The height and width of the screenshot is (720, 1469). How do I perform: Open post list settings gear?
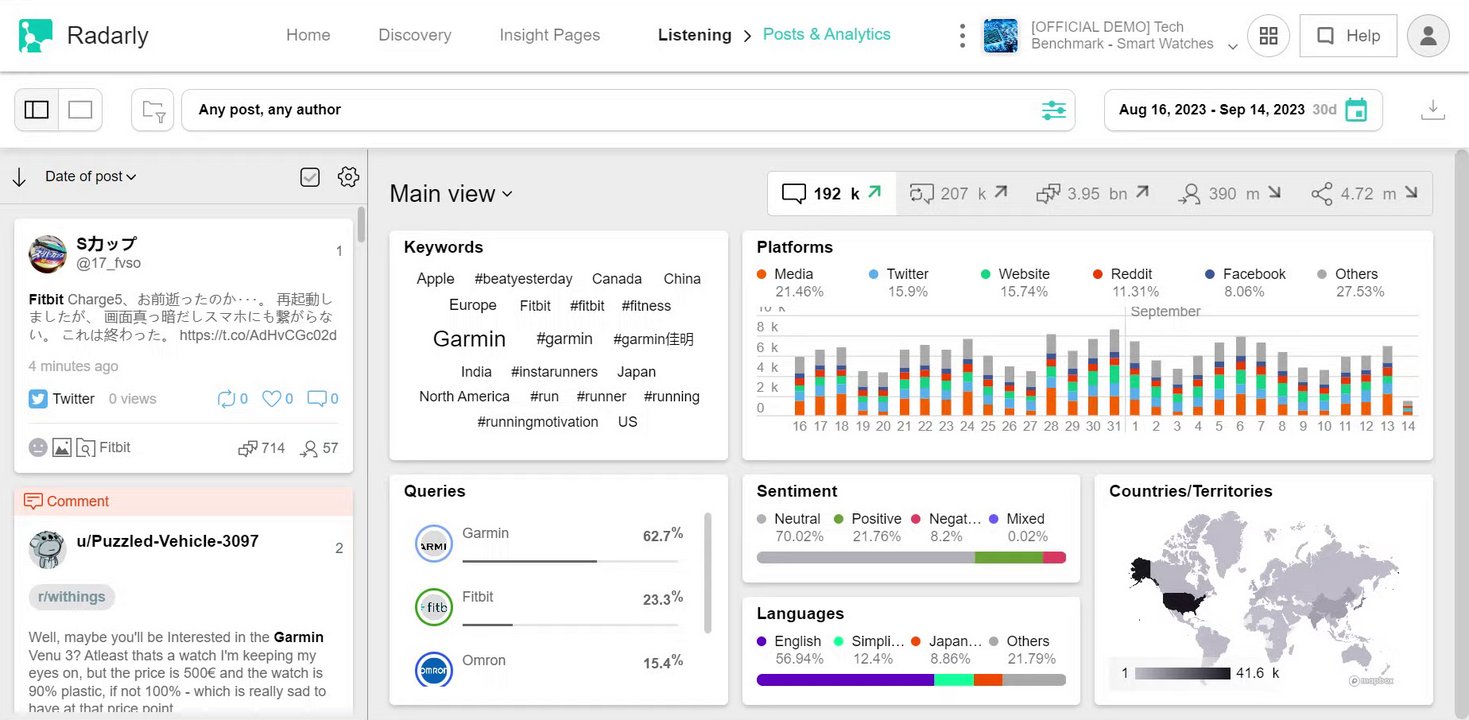(x=348, y=177)
